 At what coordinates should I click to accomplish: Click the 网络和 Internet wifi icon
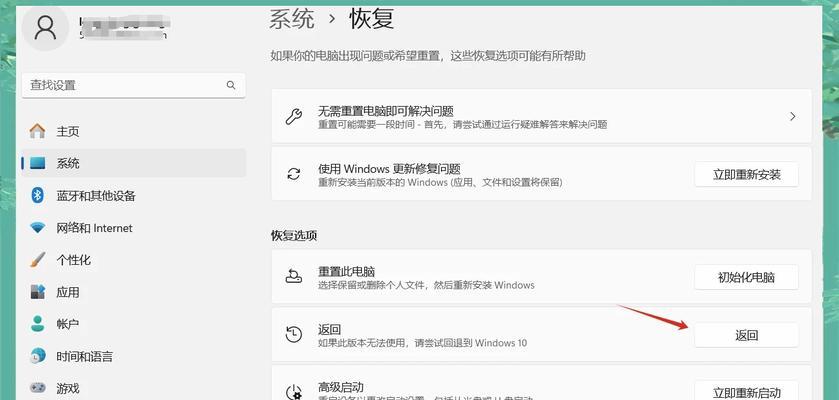(38, 228)
